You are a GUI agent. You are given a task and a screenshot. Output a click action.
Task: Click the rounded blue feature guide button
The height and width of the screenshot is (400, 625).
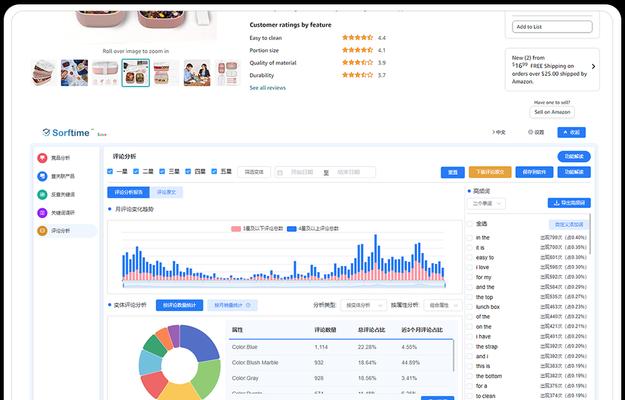pos(574,157)
